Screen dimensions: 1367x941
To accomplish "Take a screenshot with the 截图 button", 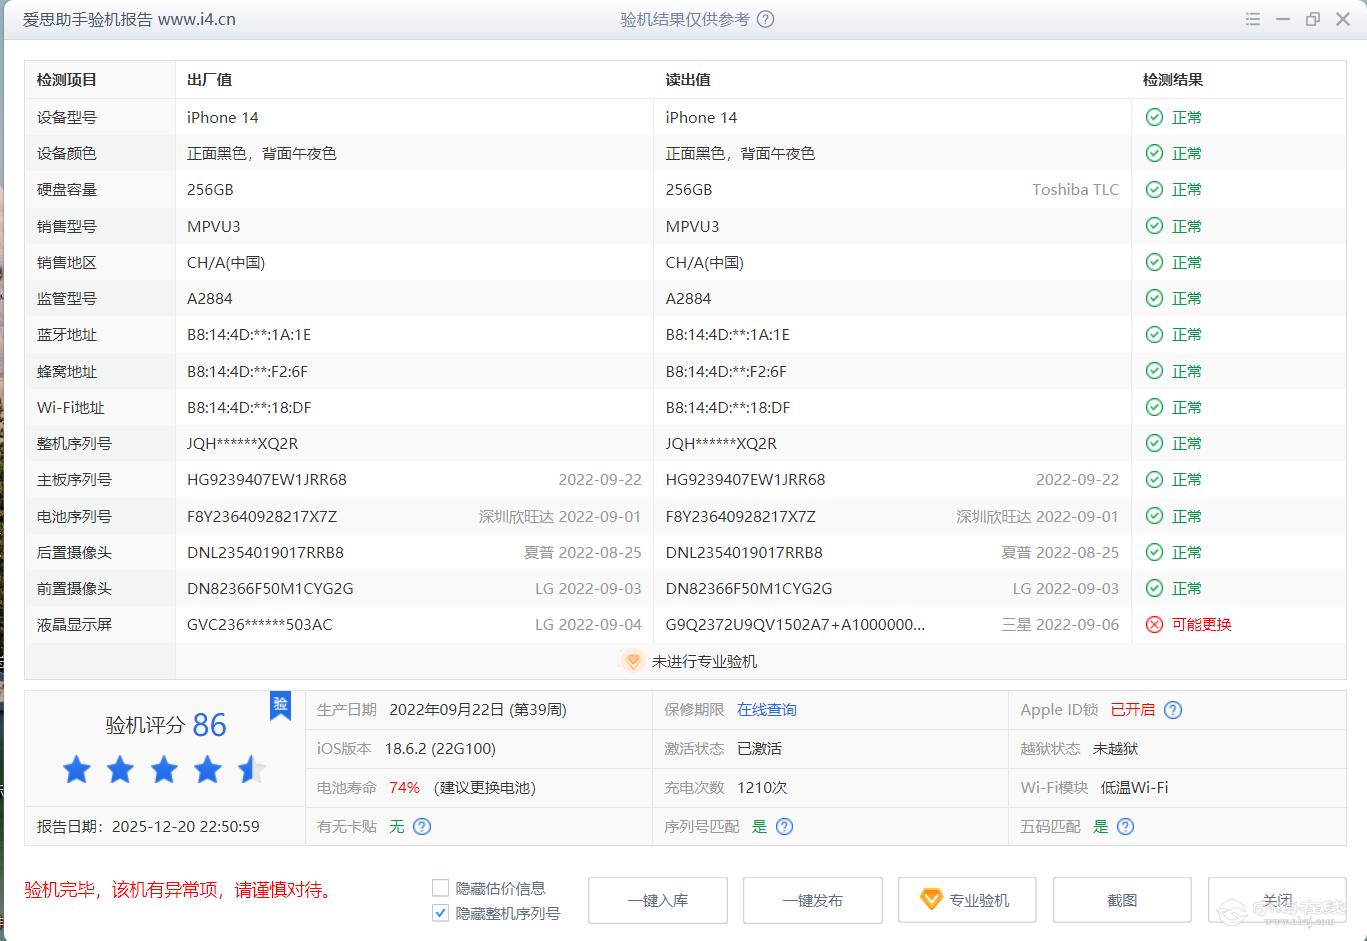I will tap(1122, 900).
